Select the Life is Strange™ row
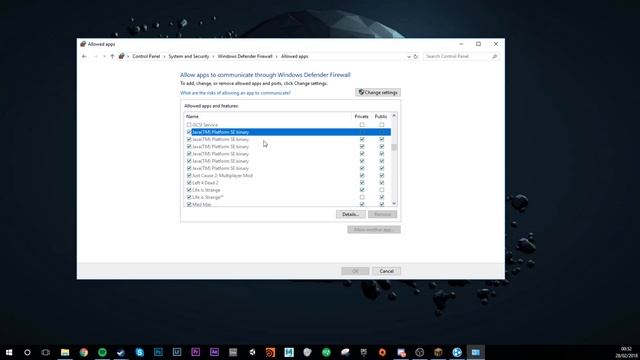This screenshot has height=360, width=640. point(288,197)
